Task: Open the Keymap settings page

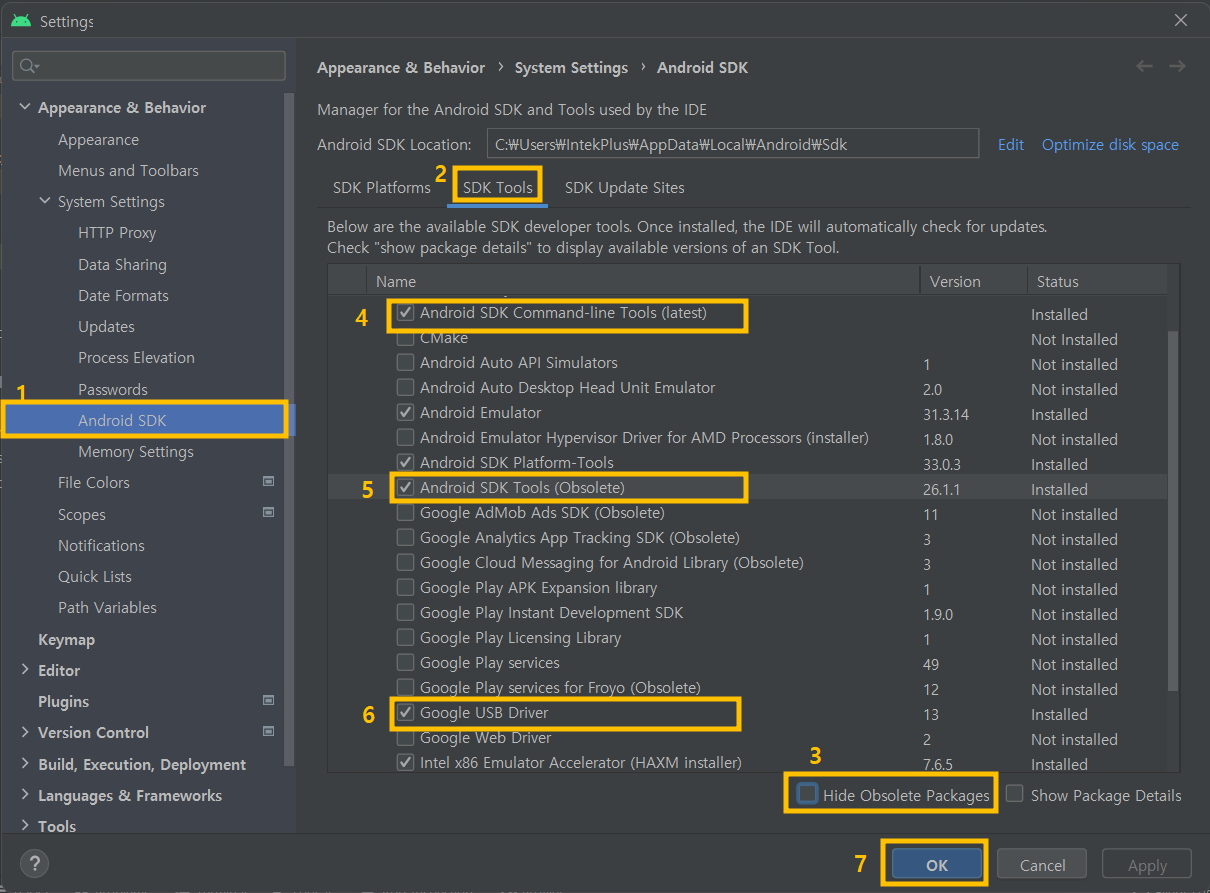Action: (x=66, y=639)
